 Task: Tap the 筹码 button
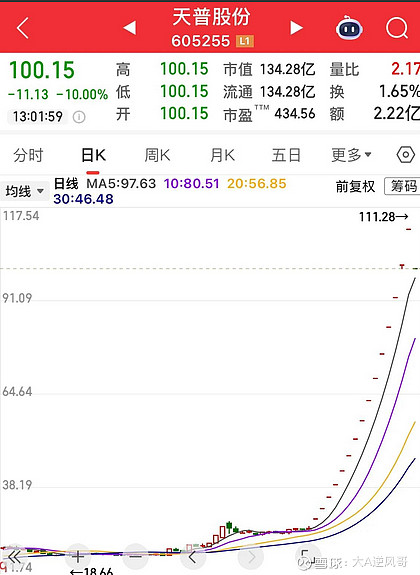pyautogui.click(x=403, y=186)
